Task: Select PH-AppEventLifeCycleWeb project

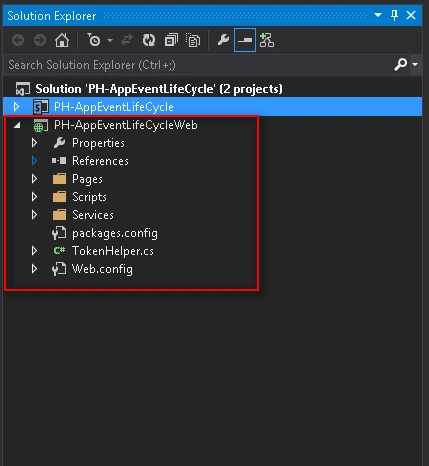Action: [x=126, y=125]
